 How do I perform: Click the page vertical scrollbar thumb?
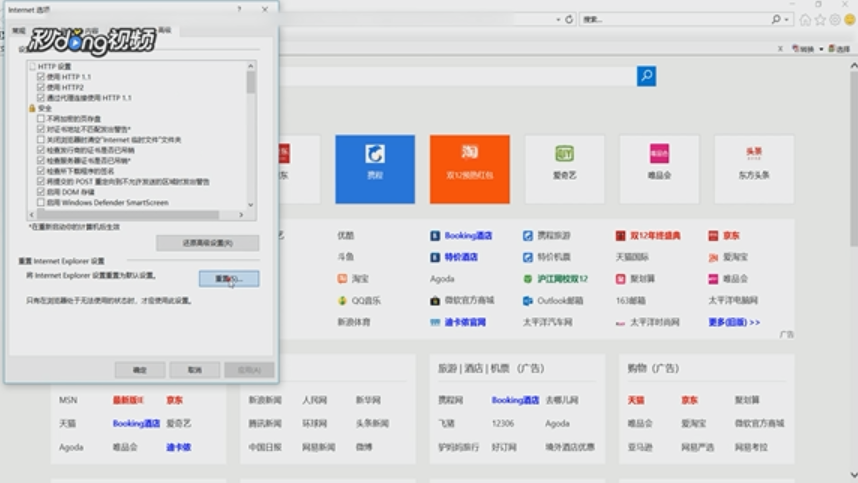pos(854,159)
